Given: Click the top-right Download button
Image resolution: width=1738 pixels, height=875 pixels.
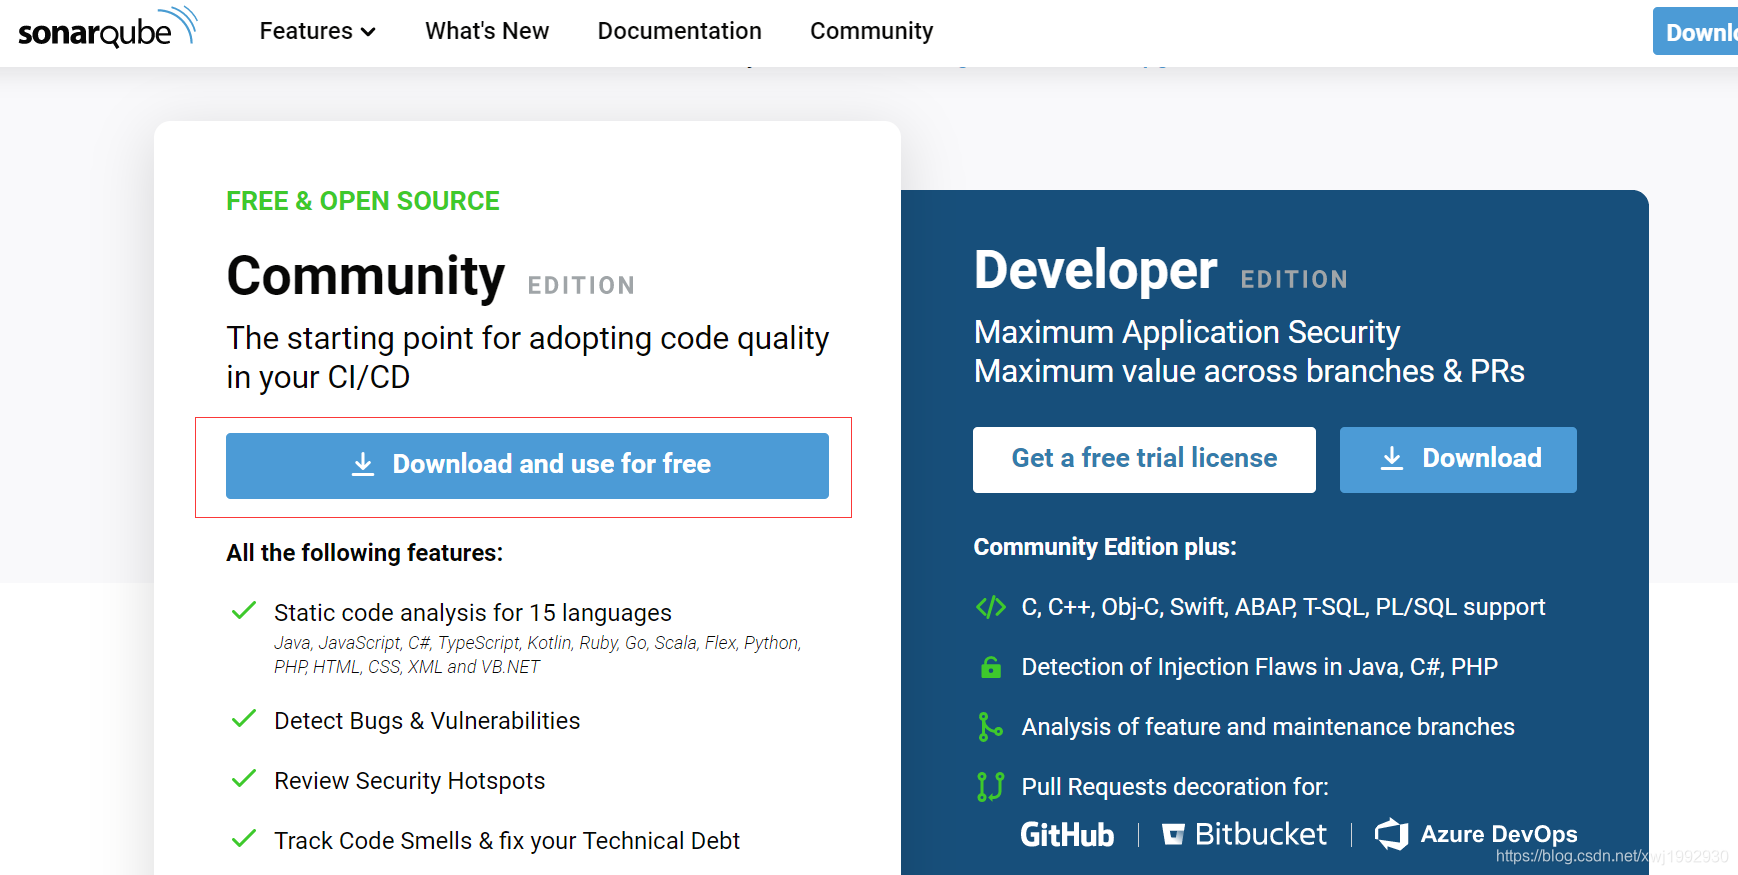Looking at the screenshot, I should [1695, 32].
